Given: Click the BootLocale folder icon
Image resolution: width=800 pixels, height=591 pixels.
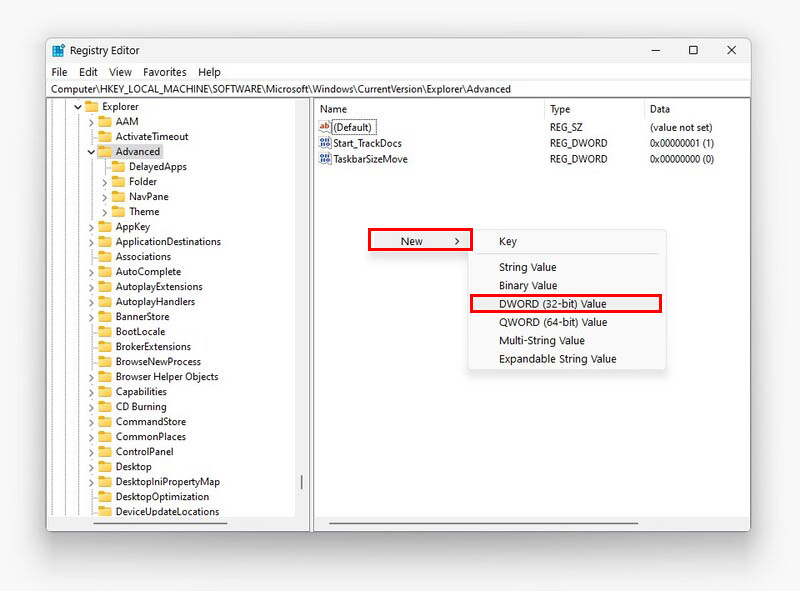Looking at the screenshot, I should [x=105, y=332].
